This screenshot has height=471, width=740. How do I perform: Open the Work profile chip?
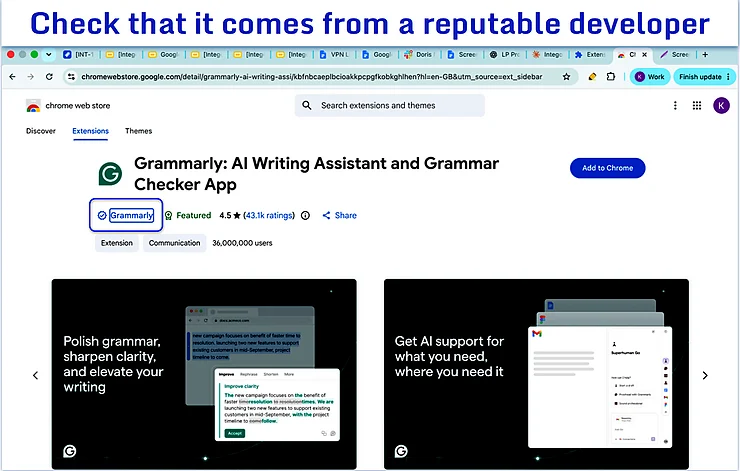650,76
